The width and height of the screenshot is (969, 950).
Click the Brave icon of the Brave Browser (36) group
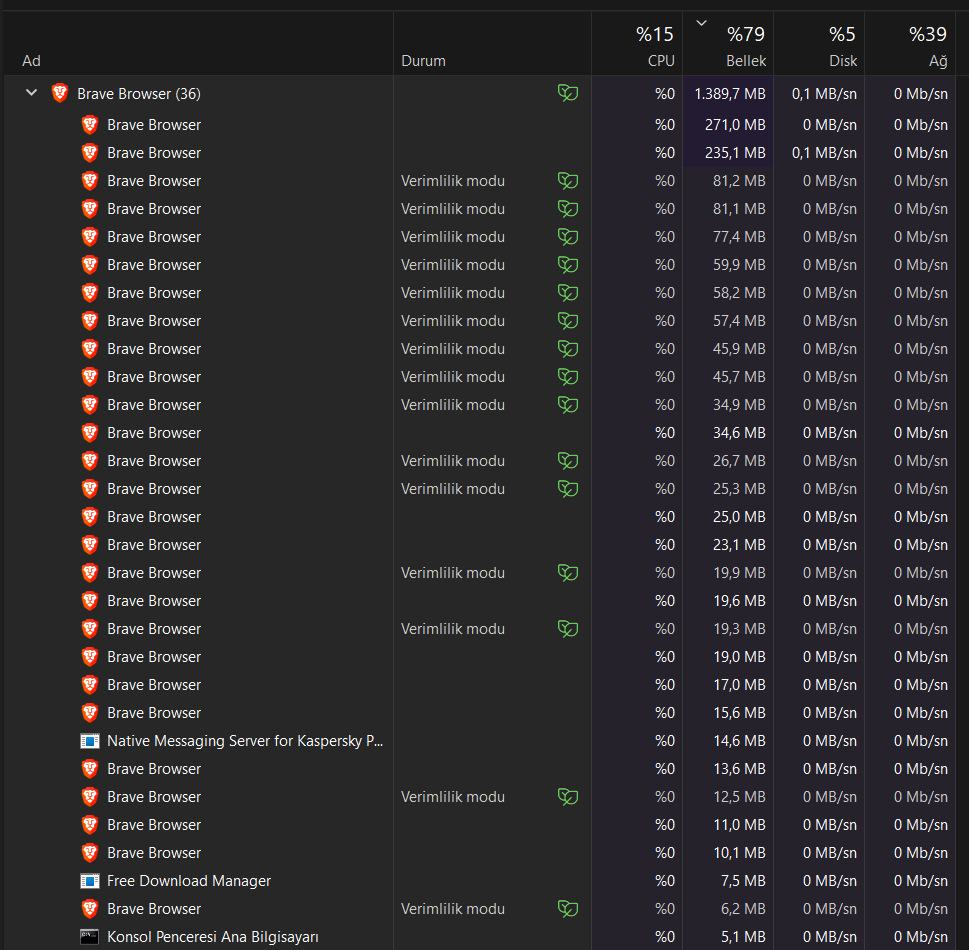(60, 93)
